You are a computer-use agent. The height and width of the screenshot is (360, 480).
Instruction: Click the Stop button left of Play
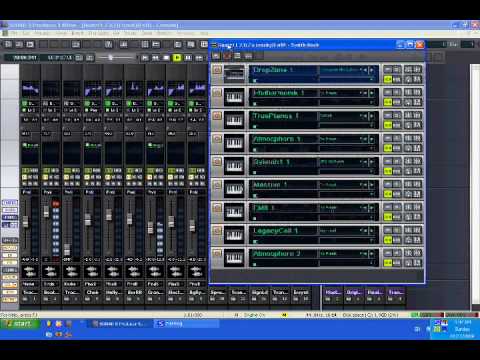tap(166, 58)
